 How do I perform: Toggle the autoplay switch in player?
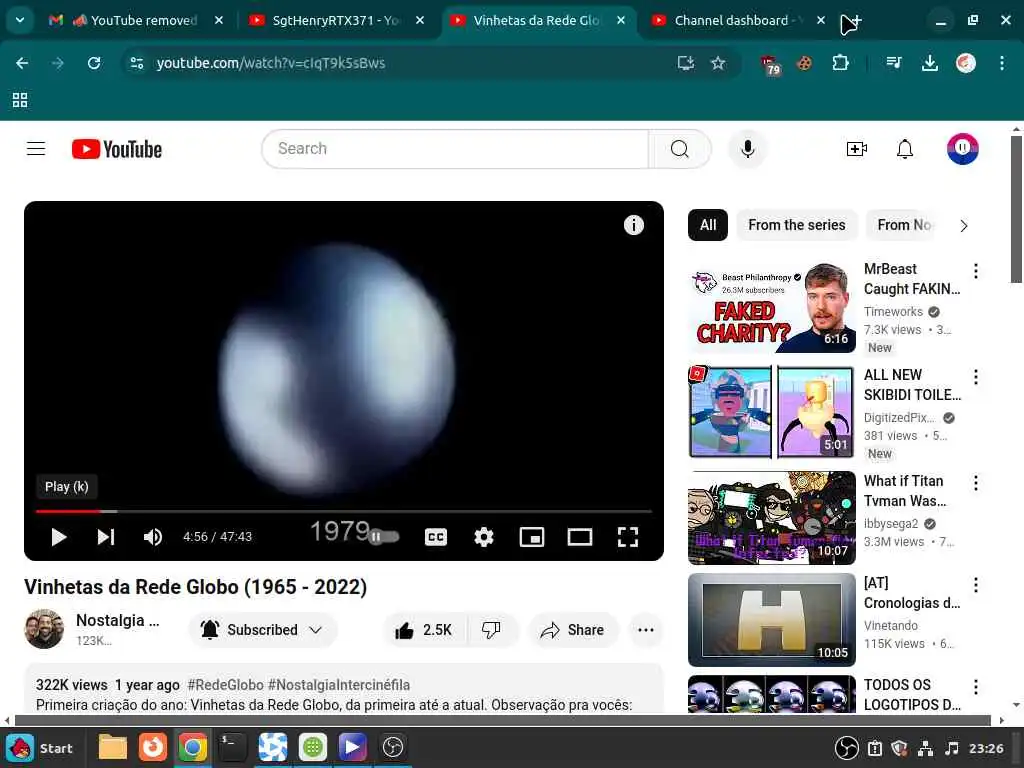tap(384, 537)
